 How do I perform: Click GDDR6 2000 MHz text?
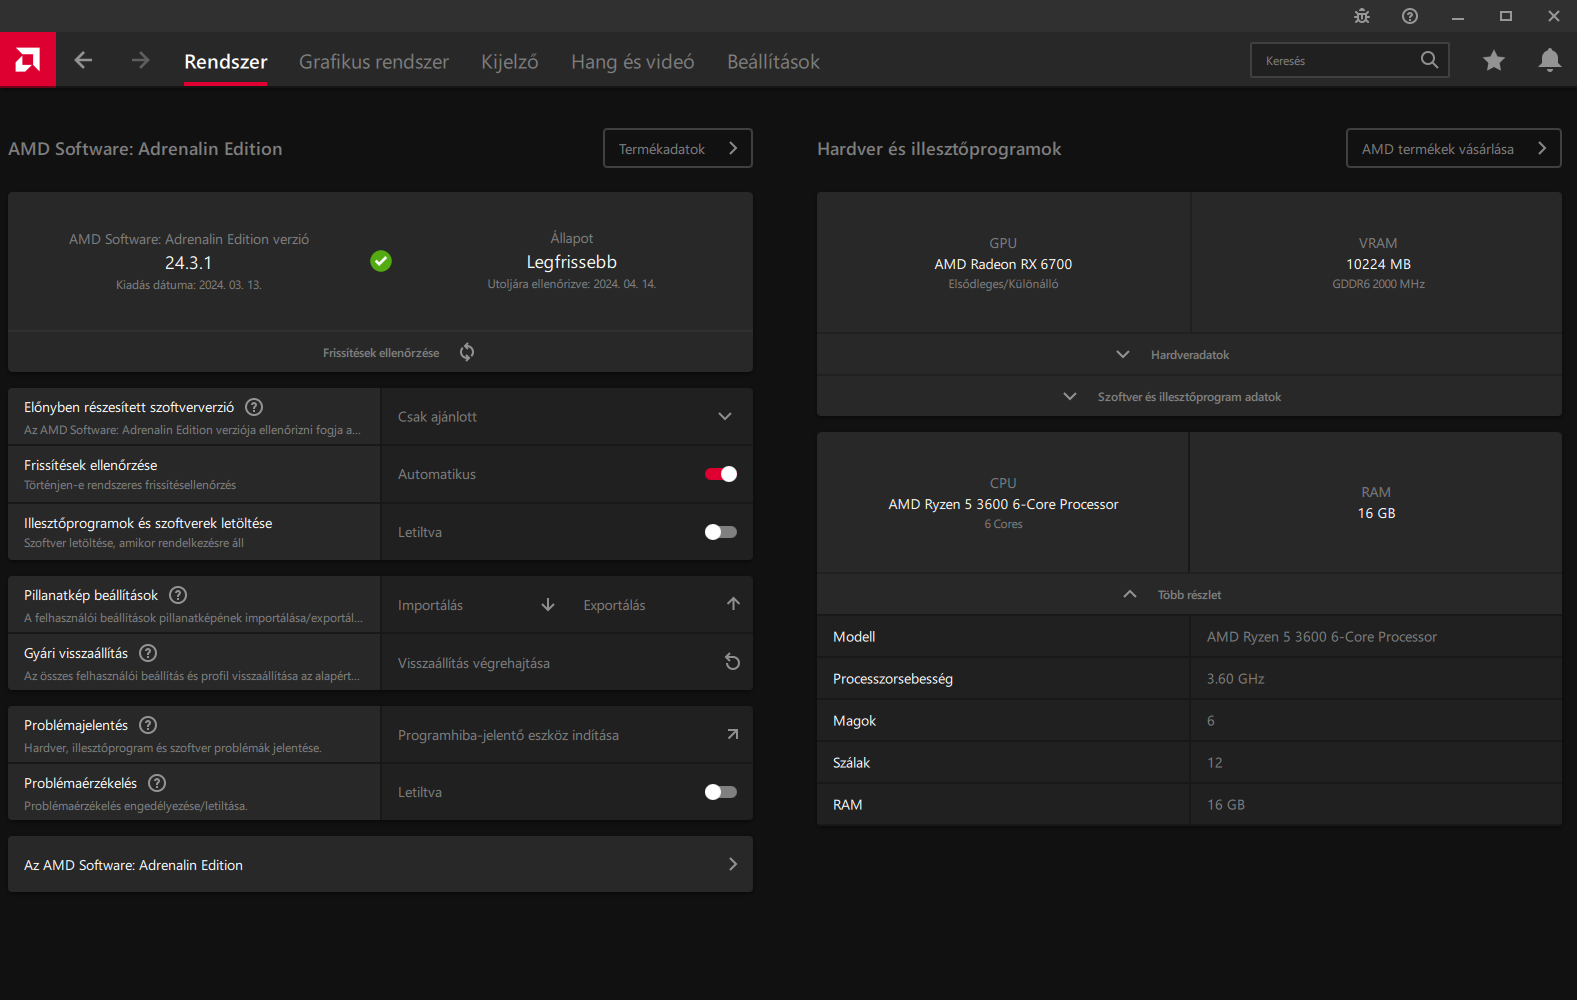tap(1378, 284)
